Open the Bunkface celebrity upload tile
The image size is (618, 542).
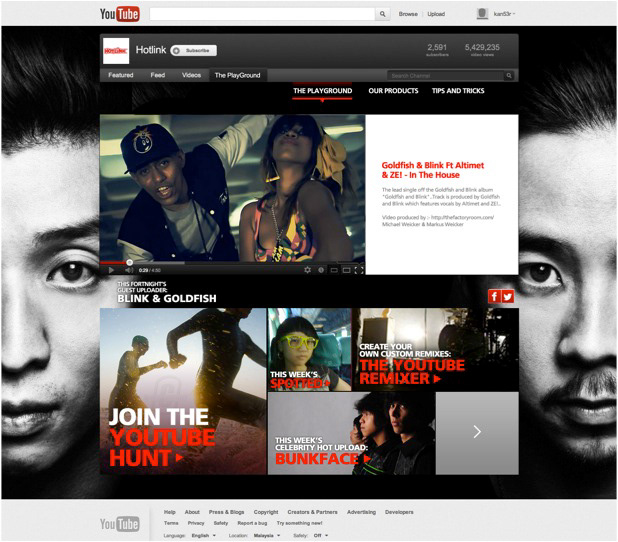tap(352, 433)
